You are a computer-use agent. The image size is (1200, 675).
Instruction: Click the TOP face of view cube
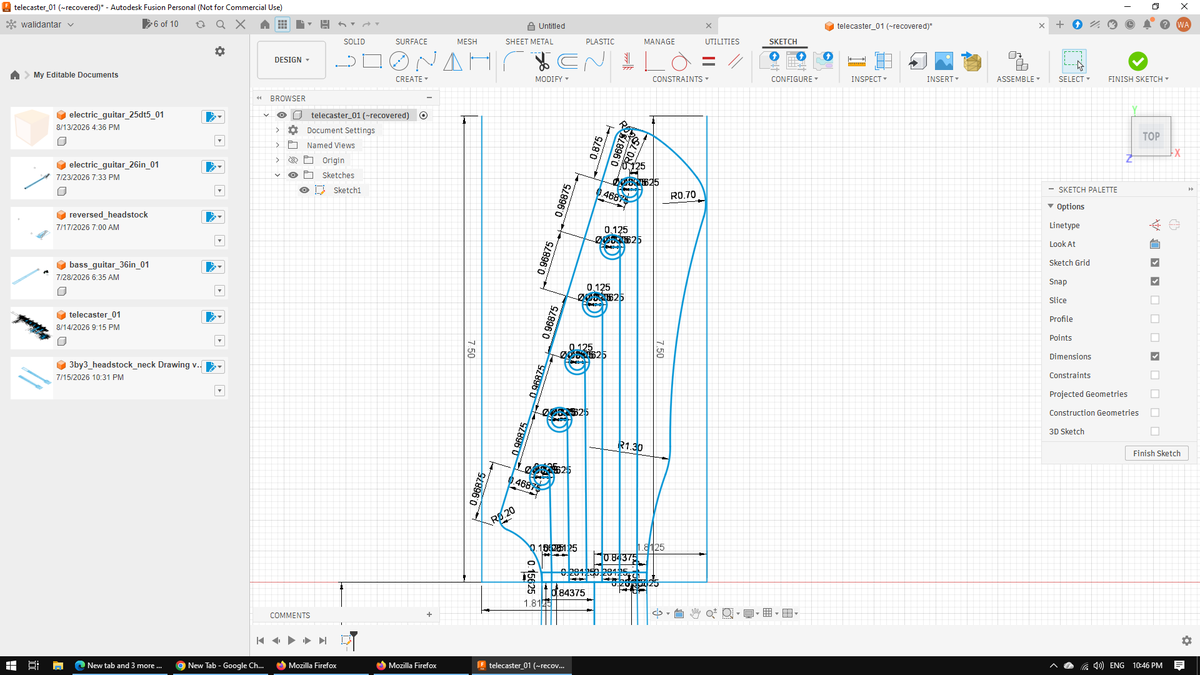(x=1151, y=136)
